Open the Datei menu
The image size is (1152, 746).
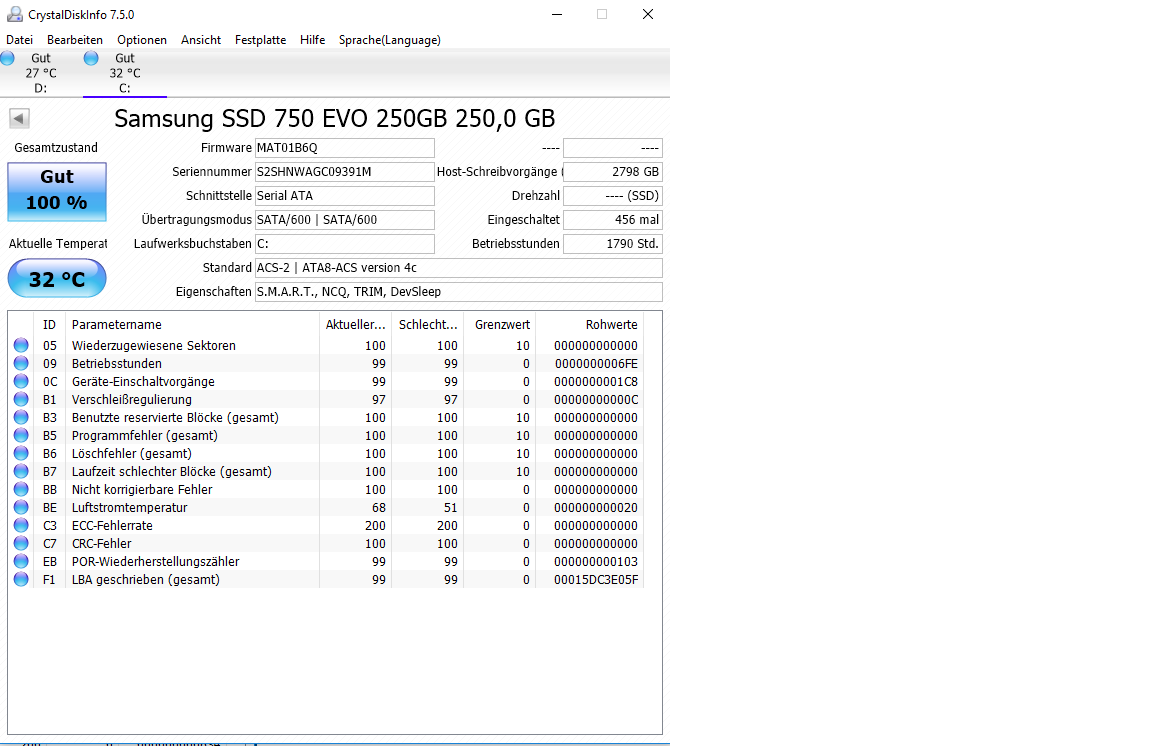[20, 40]
